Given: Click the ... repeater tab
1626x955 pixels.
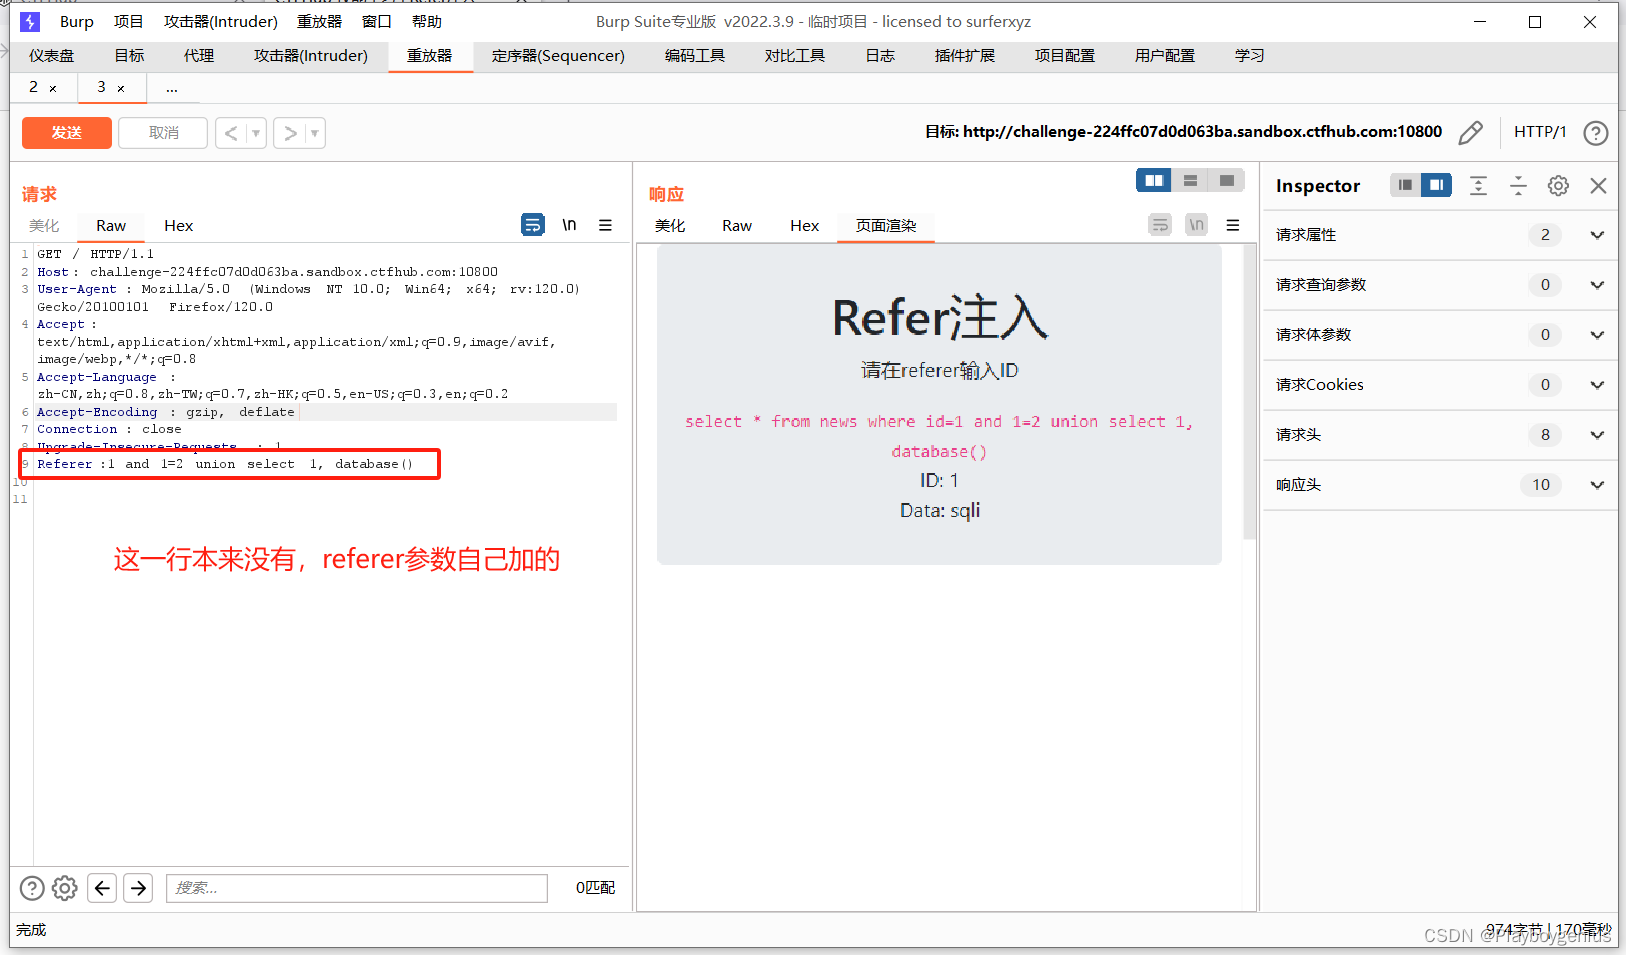Looking at the screenshot, I should [172, 88].
